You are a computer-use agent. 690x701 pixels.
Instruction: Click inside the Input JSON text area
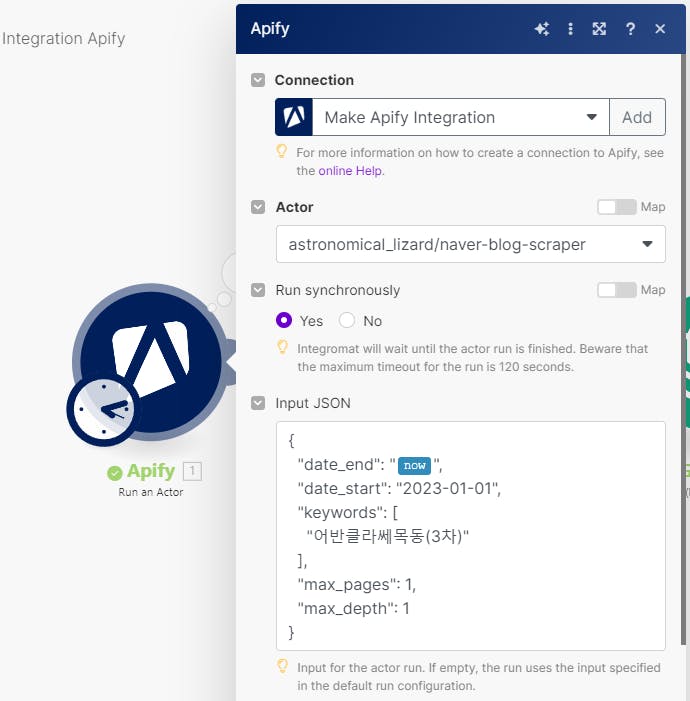(x=470, y=536)
